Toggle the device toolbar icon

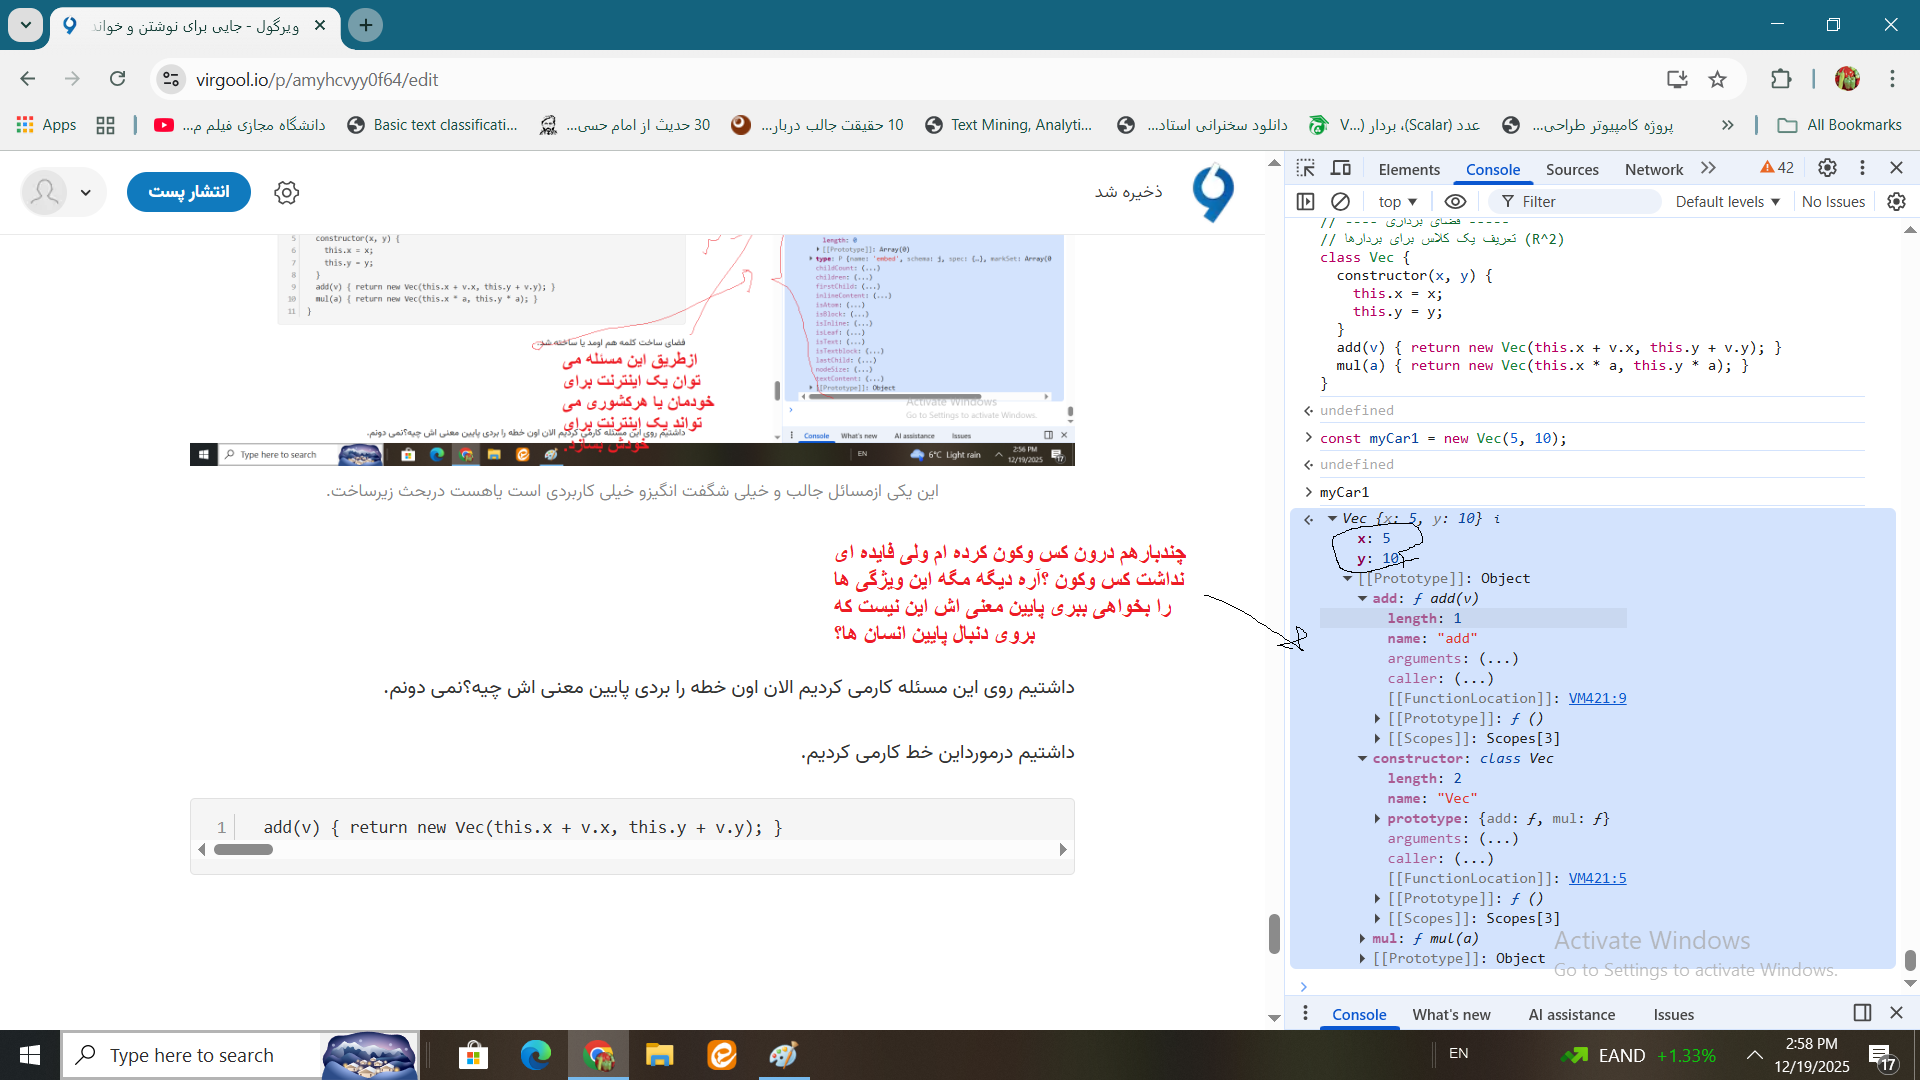coord(1341,168)
